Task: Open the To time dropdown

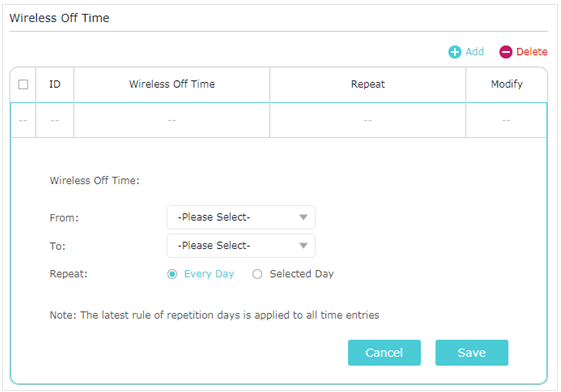Action: tap(241, 245)
